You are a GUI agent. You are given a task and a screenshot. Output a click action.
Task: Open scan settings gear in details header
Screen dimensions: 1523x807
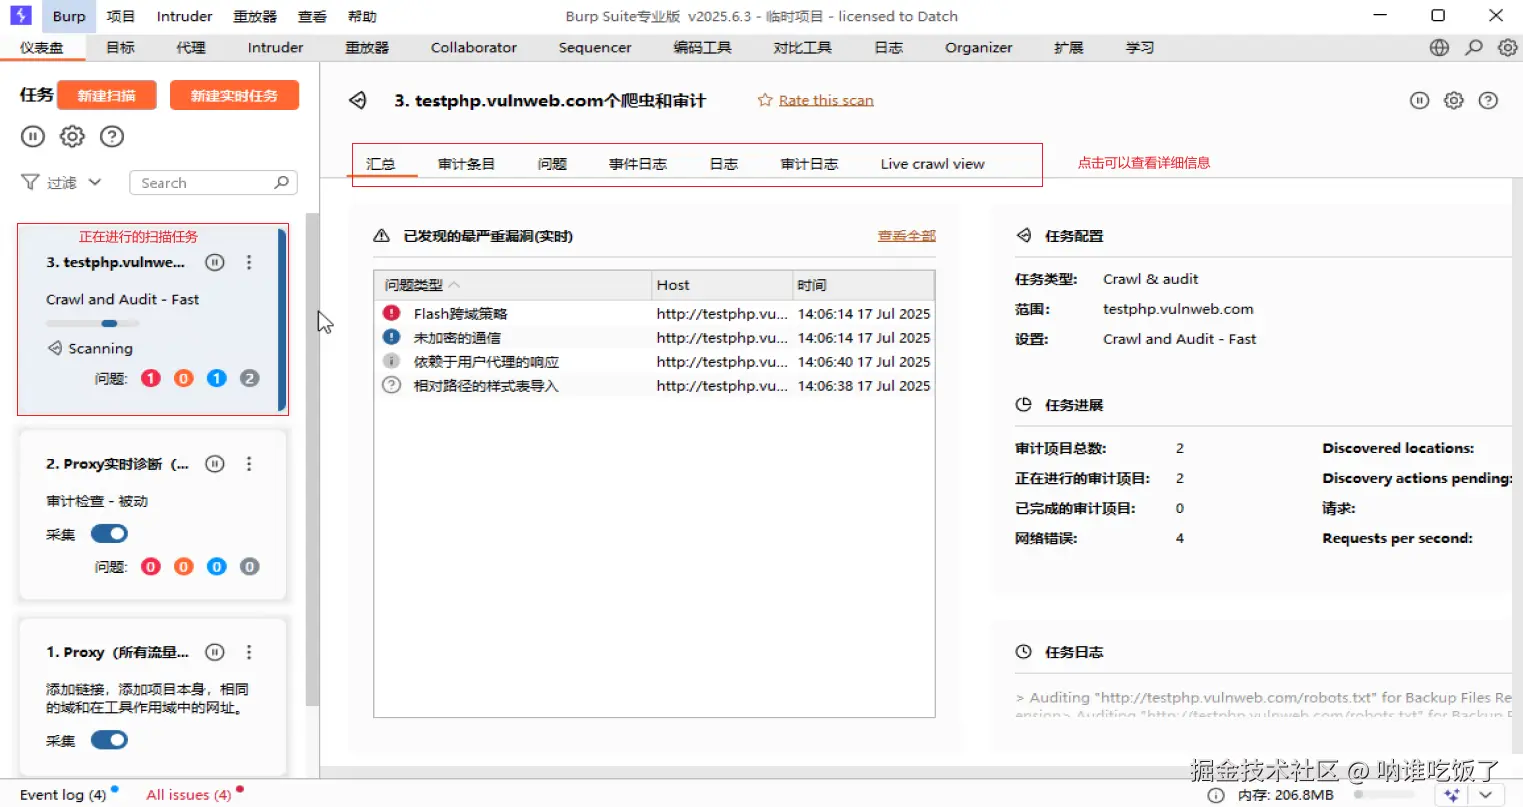1454,100
